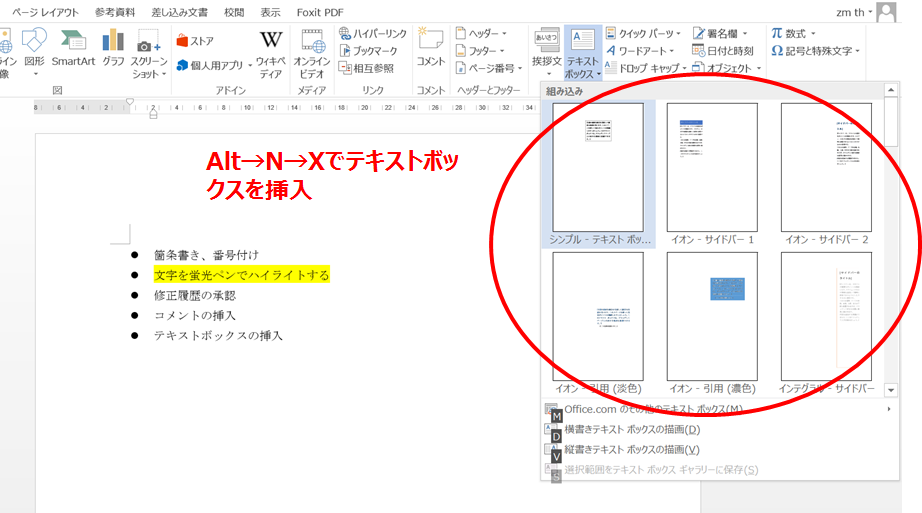
Task: Insert a ハイパーリンク
Action: [373, 34]
